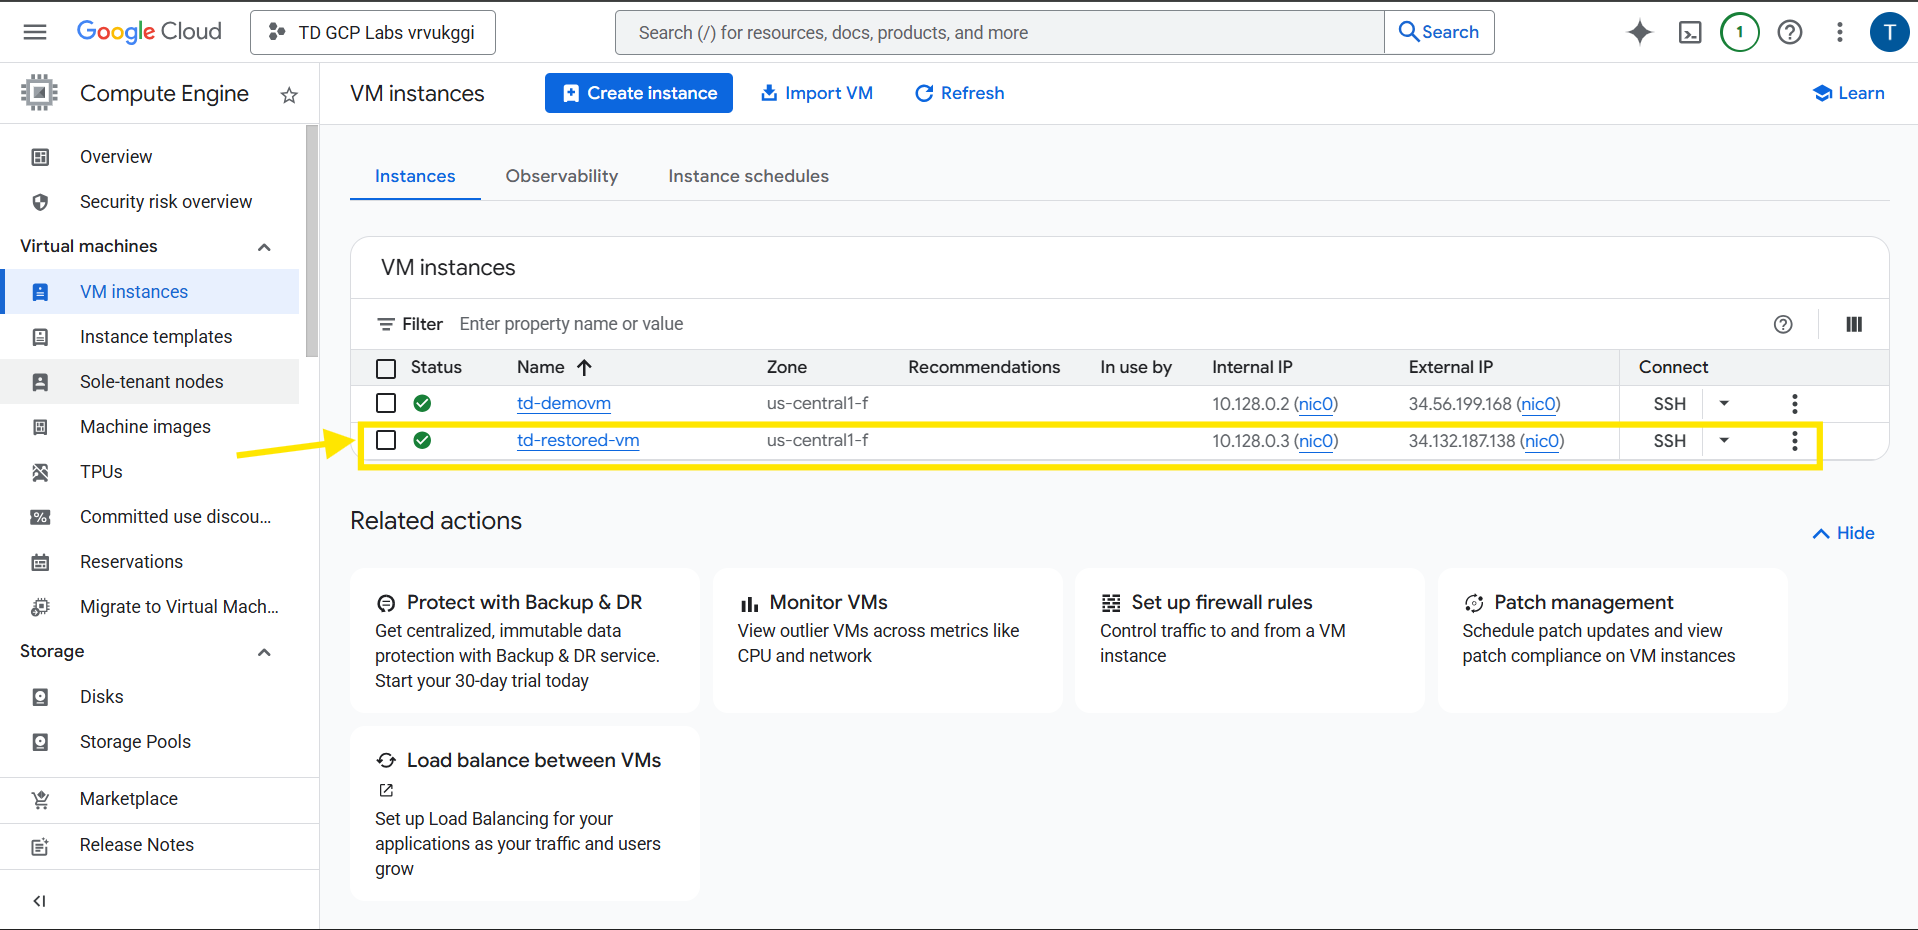Open the td-restored-vm instance link
The height and width of the screenshot is (930, 1918).
click(577, 441)
